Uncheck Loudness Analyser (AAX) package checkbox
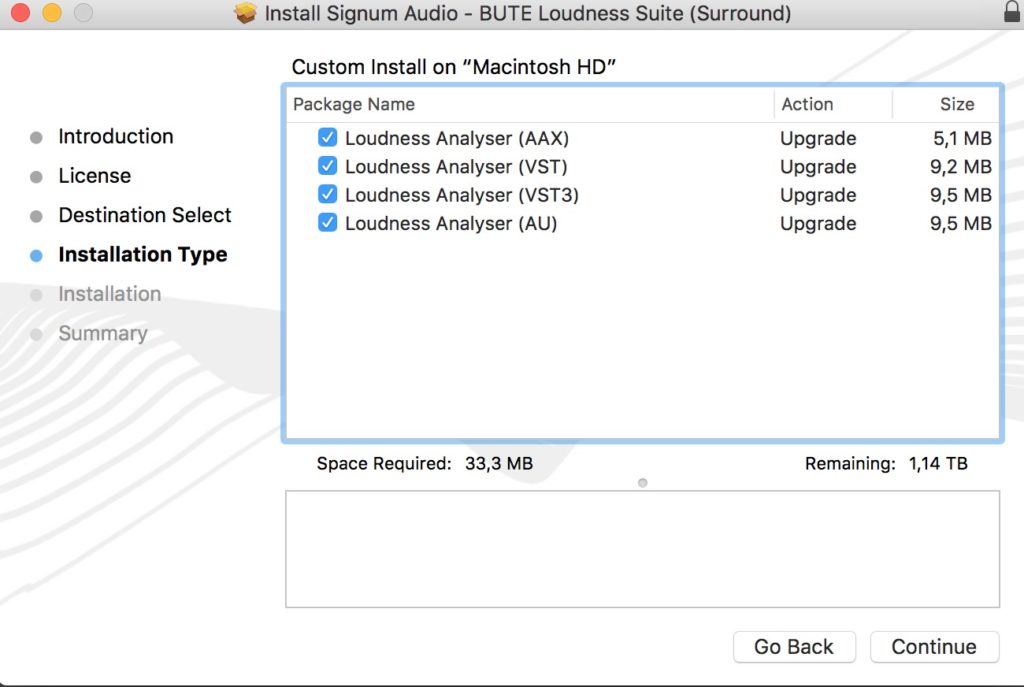1024x687 pixels. (327, 138)
